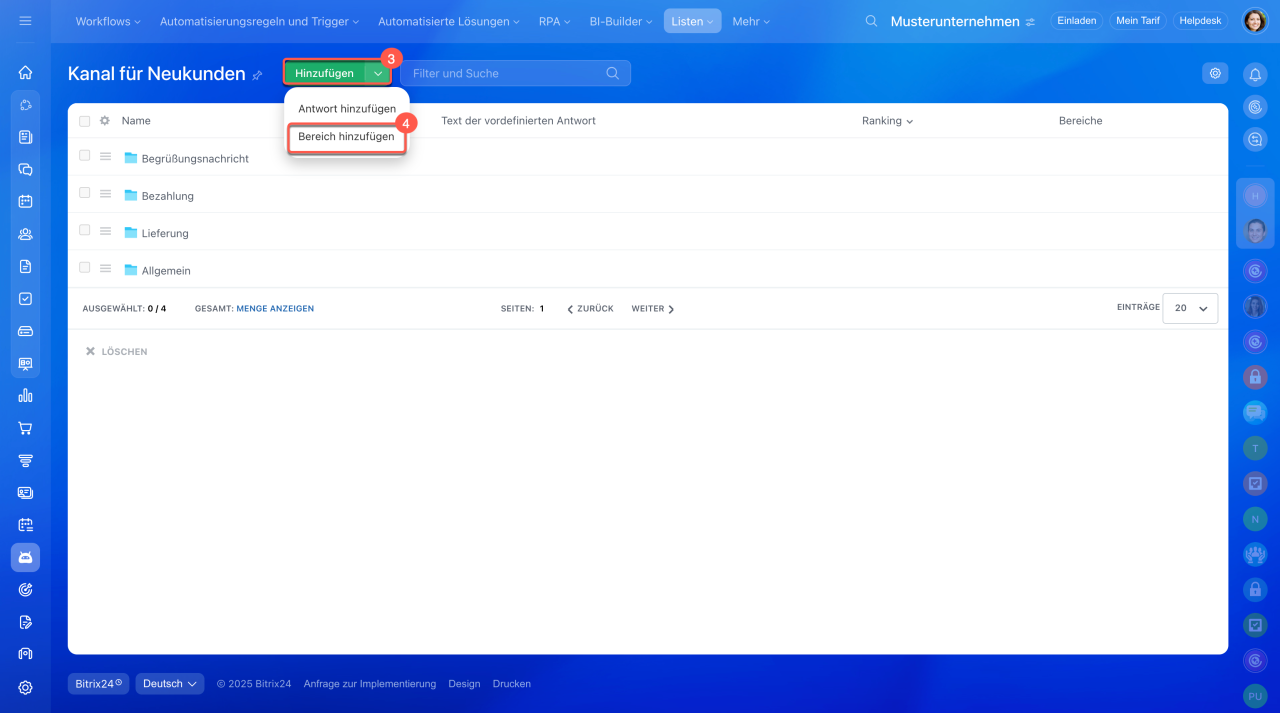Open the highlighted robot automation icon

tap(25, 557)
